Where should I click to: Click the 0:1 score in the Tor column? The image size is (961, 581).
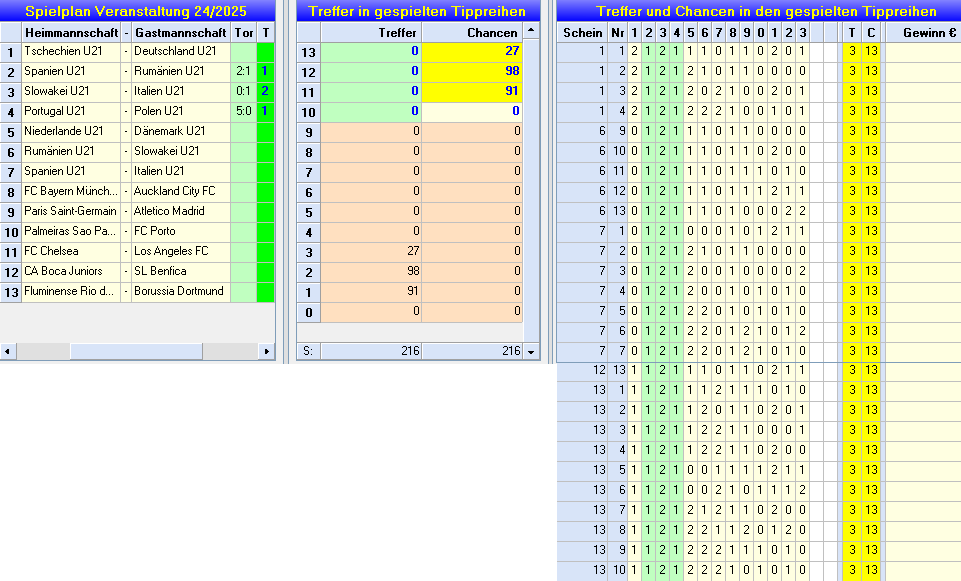pos(244,91)
